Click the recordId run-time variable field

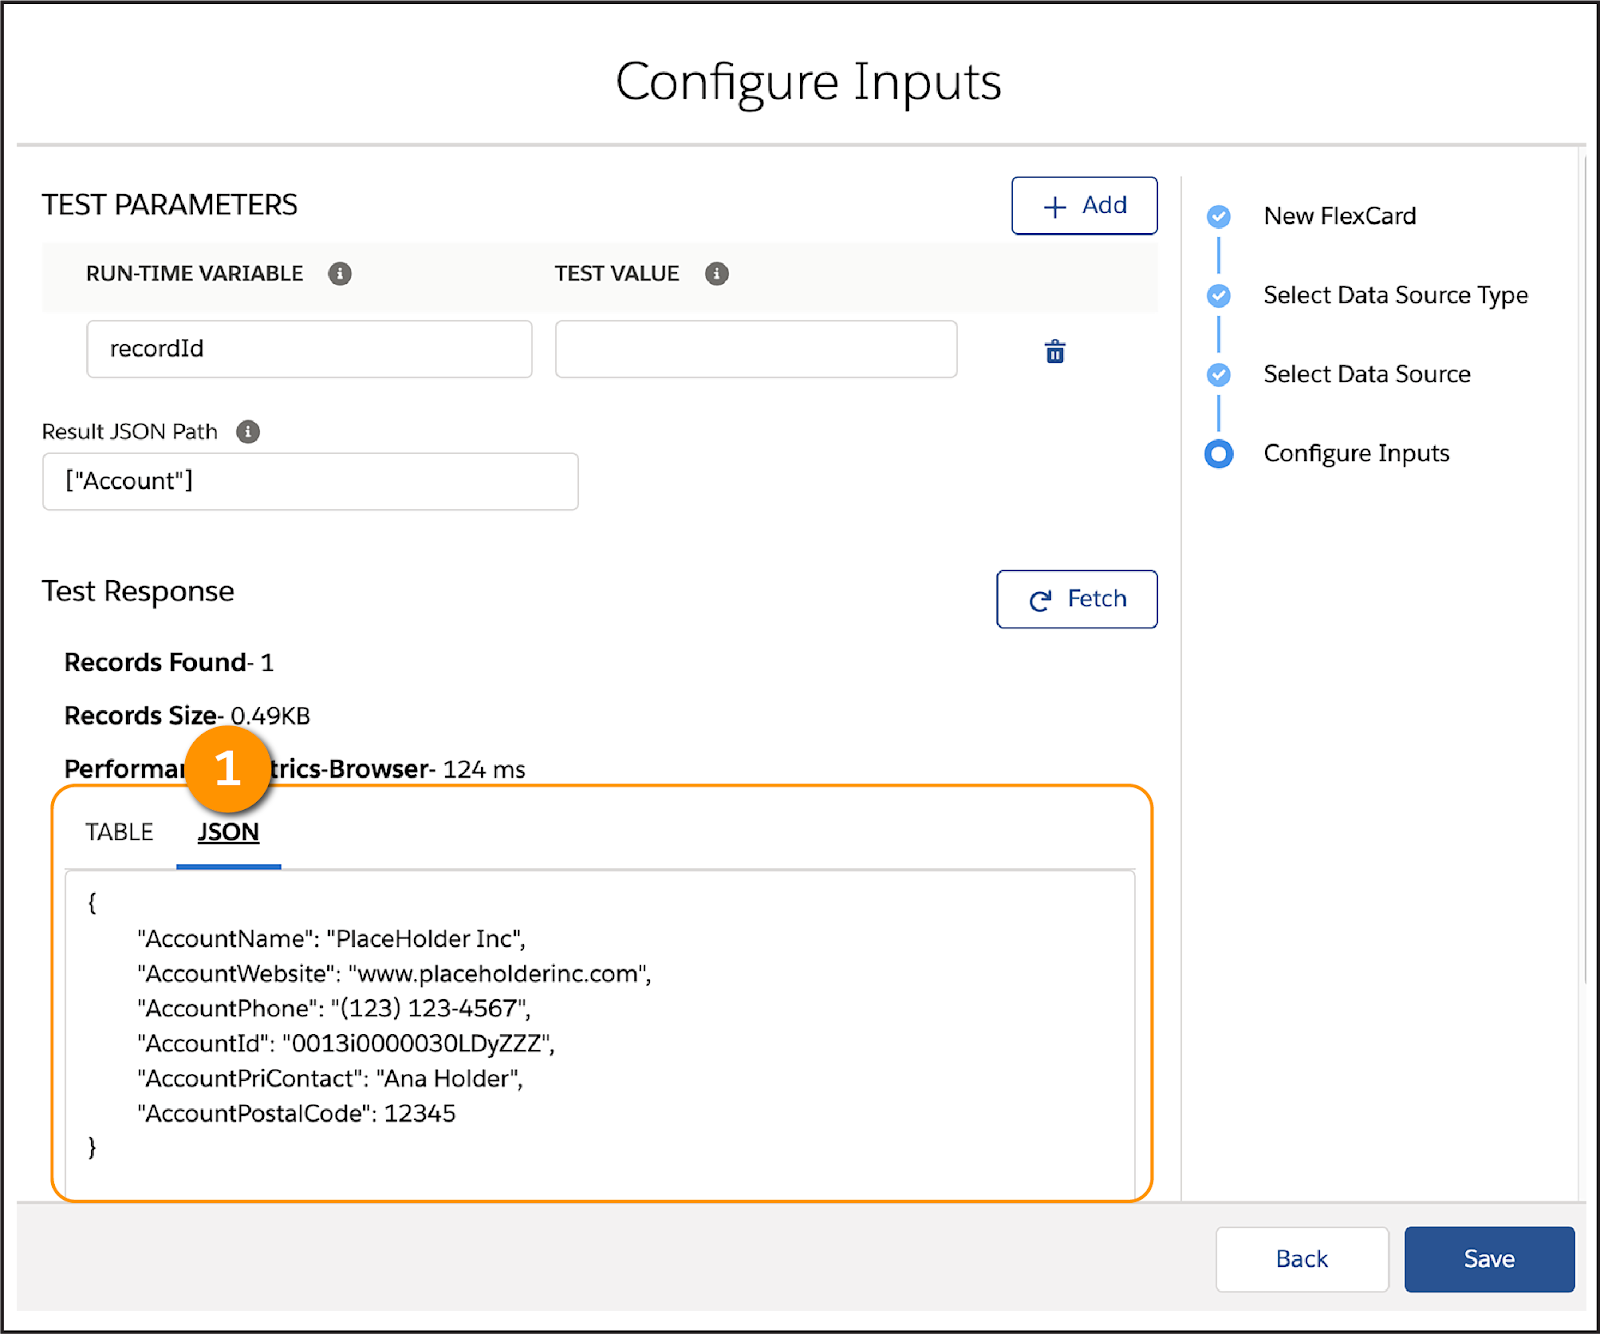pos(309,349)
